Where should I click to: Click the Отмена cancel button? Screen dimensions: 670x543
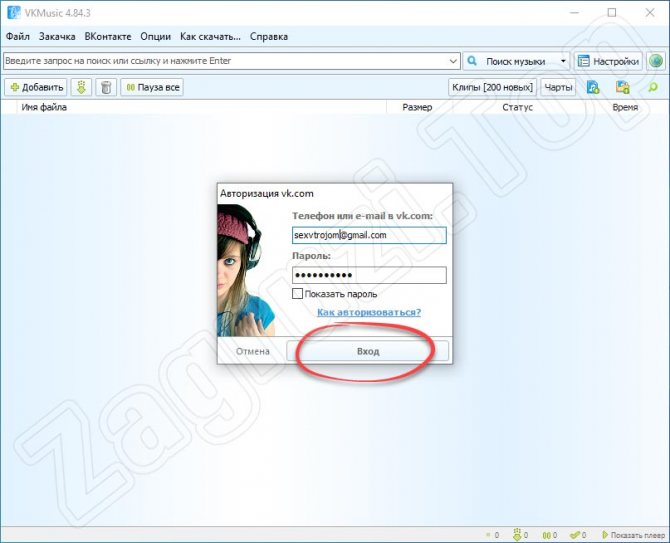(x=253, y=352)
